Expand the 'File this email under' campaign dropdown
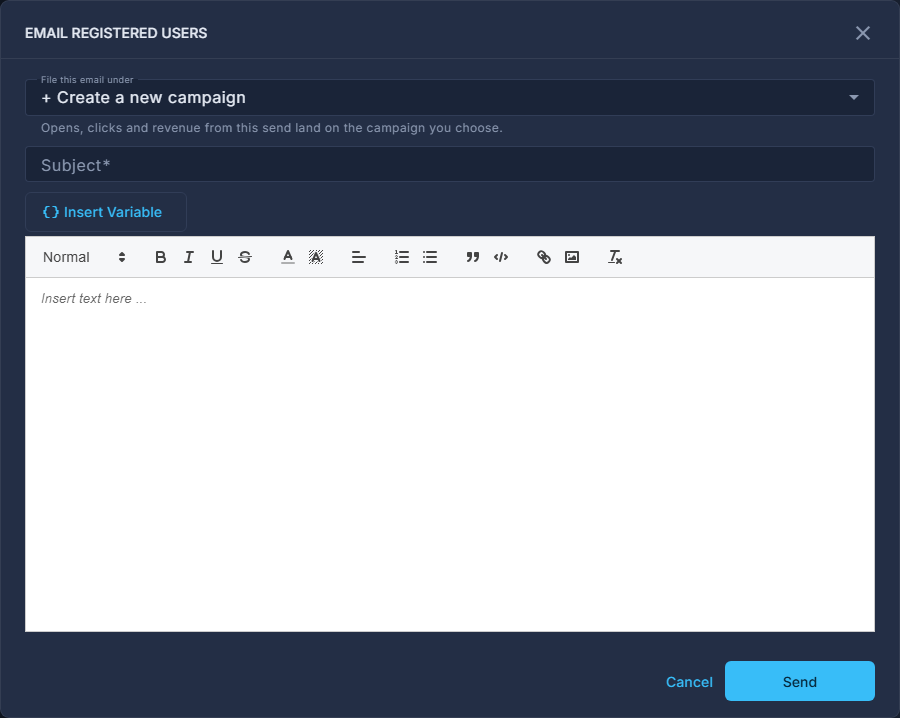The width and height of the screenshot is (900, 718). [450, 98]
